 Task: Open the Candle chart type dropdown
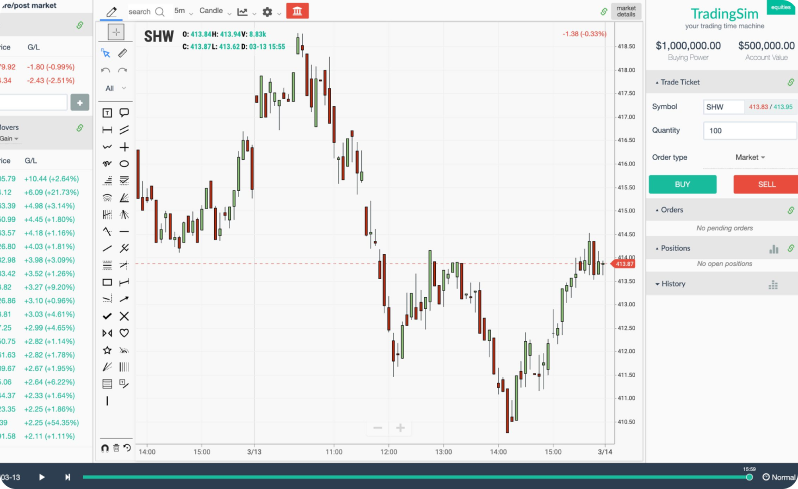click(215, 11)
